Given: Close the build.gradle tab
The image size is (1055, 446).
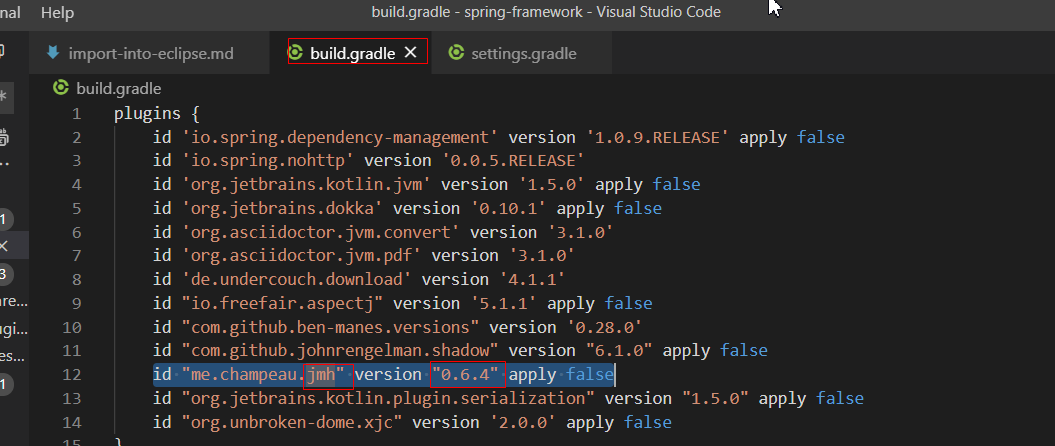Looking at the screenshot, I should point(410,52).
